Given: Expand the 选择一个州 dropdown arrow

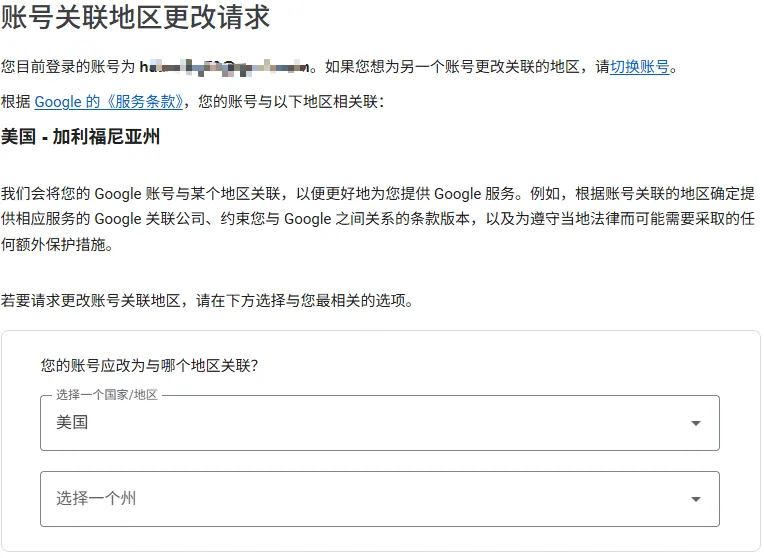Looking at the screenshot, I should (696, 499).
